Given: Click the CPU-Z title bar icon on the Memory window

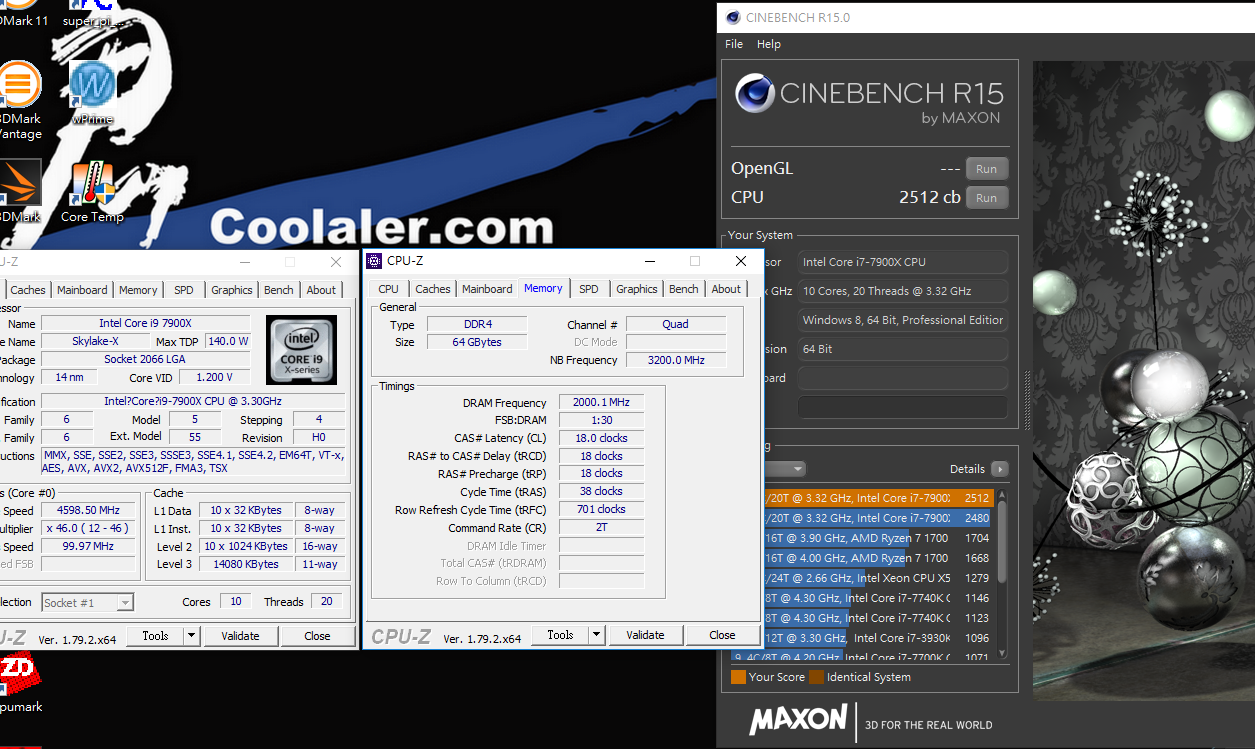Looking at the screenshot, I should (x=374, y=261).
